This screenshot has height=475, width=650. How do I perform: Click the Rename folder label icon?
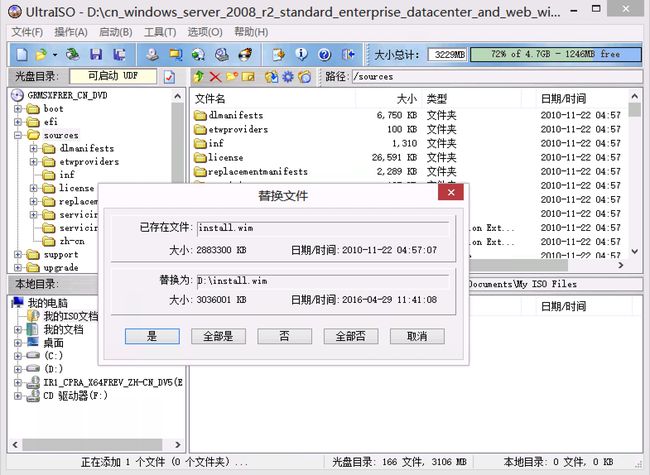pos(248,77)
